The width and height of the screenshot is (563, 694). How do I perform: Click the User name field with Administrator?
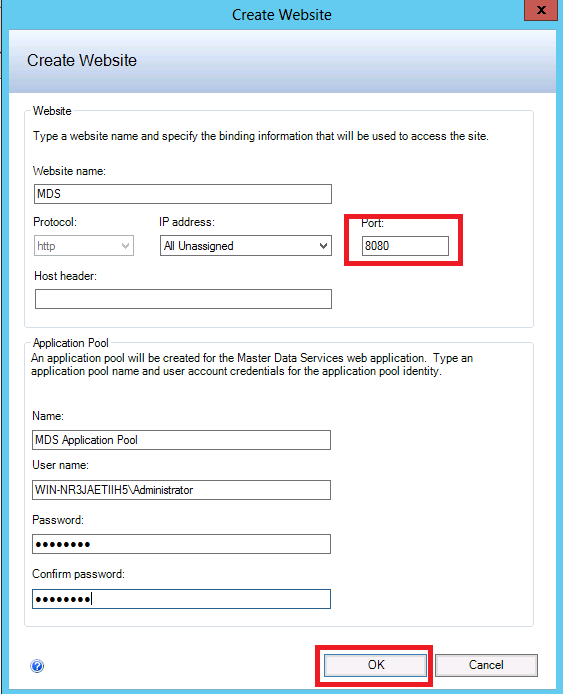(181, 490)
